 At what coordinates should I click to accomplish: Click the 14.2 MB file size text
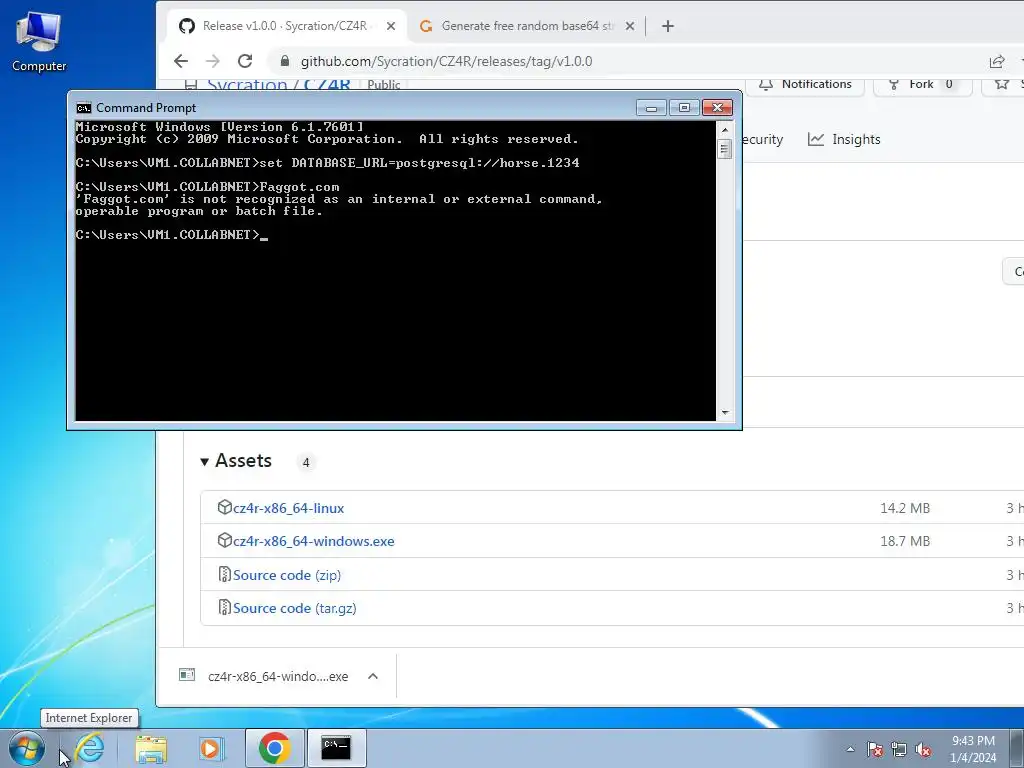(x=904, y=508)
